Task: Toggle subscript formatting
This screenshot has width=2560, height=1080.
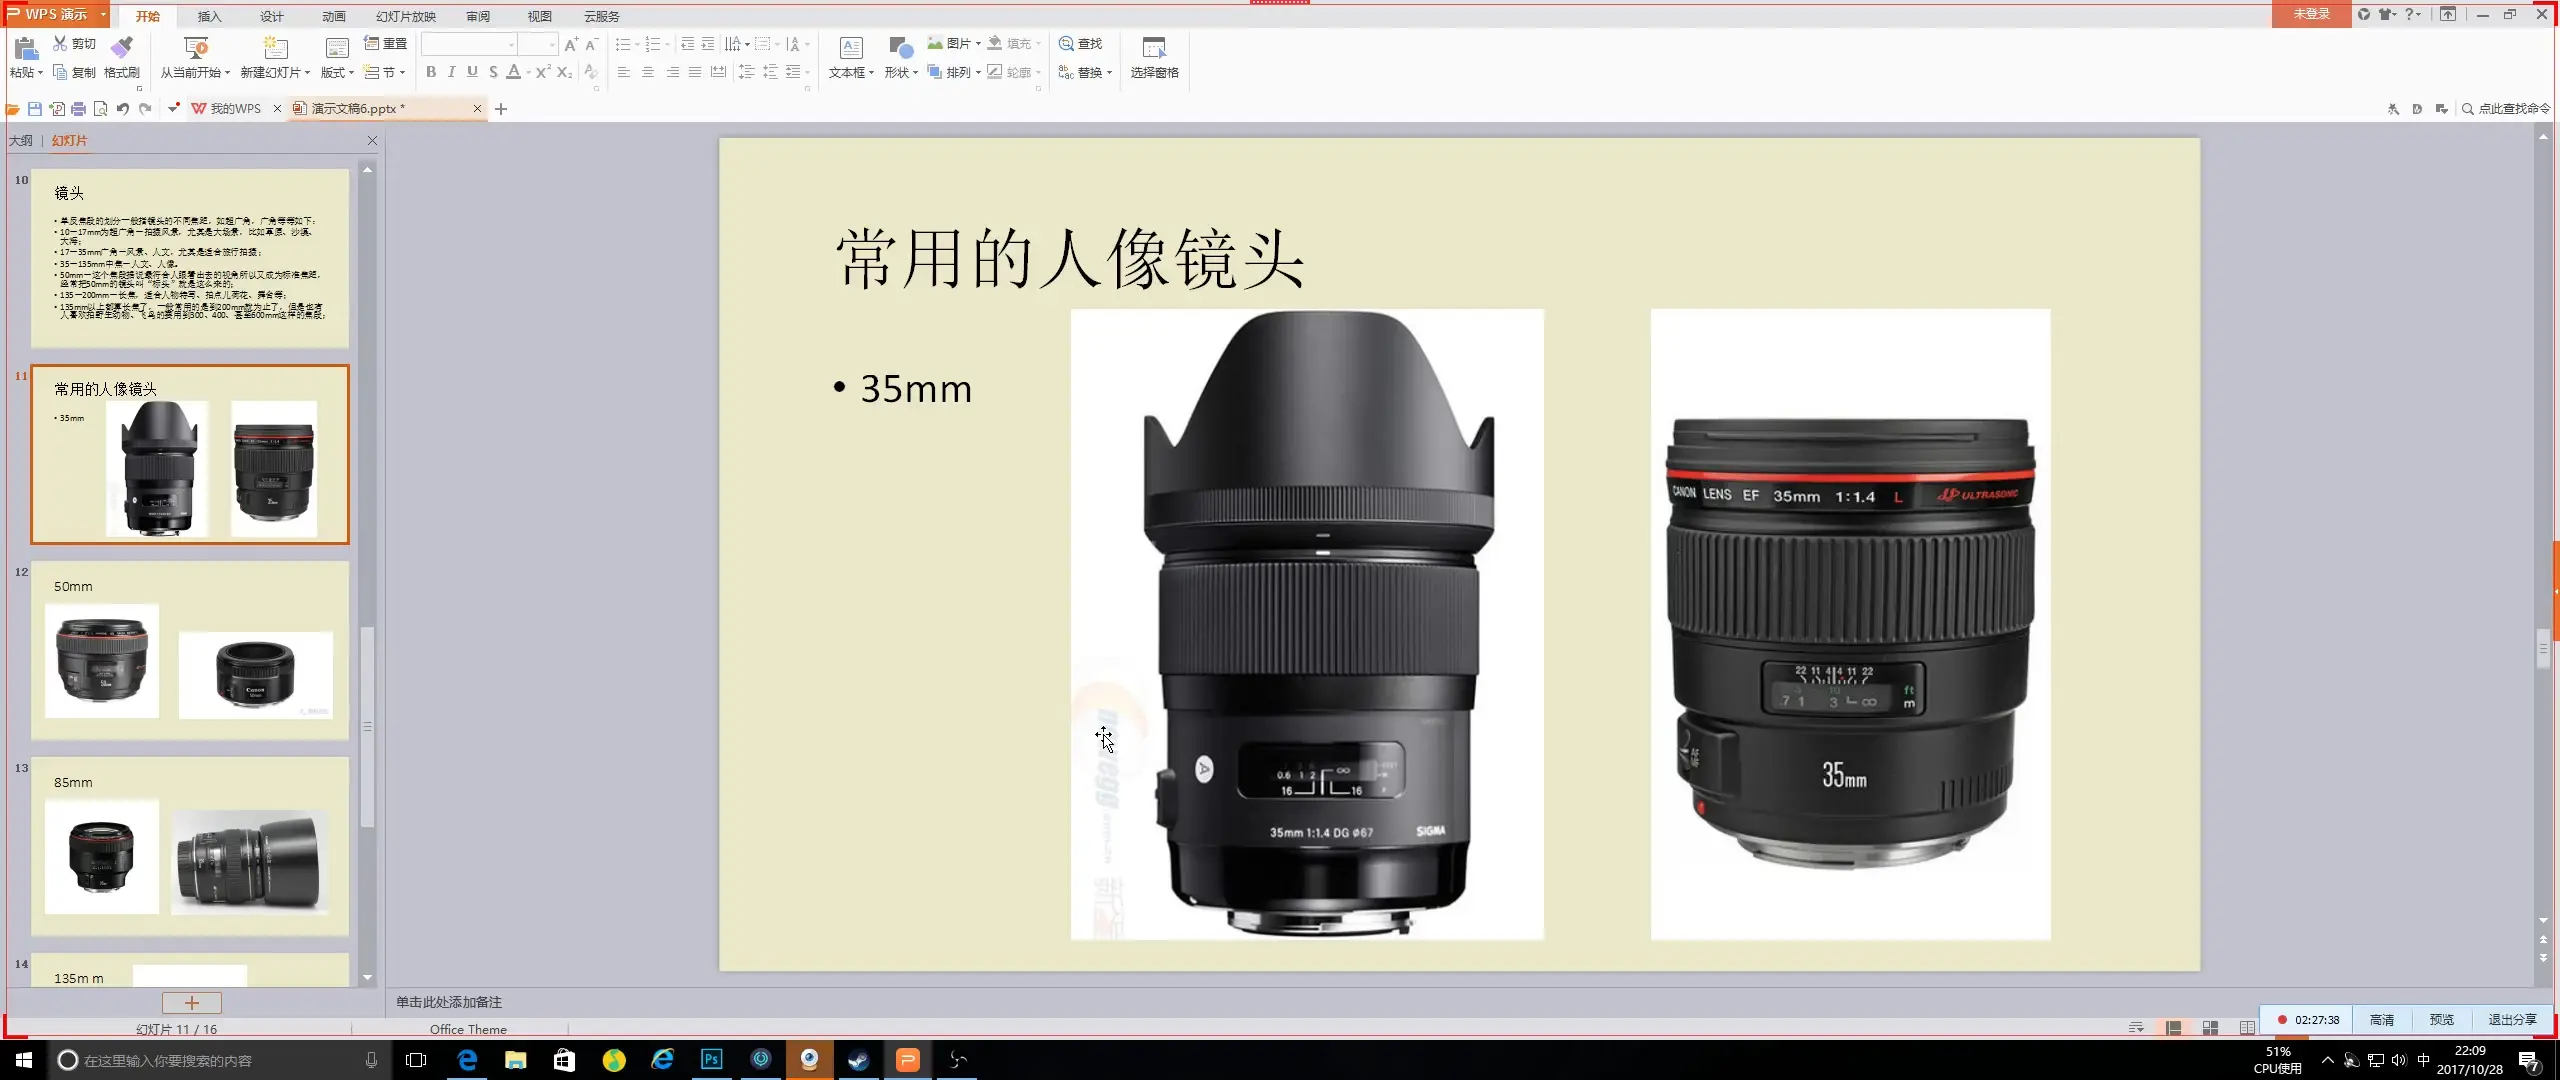Action: (x=565, y=72)
